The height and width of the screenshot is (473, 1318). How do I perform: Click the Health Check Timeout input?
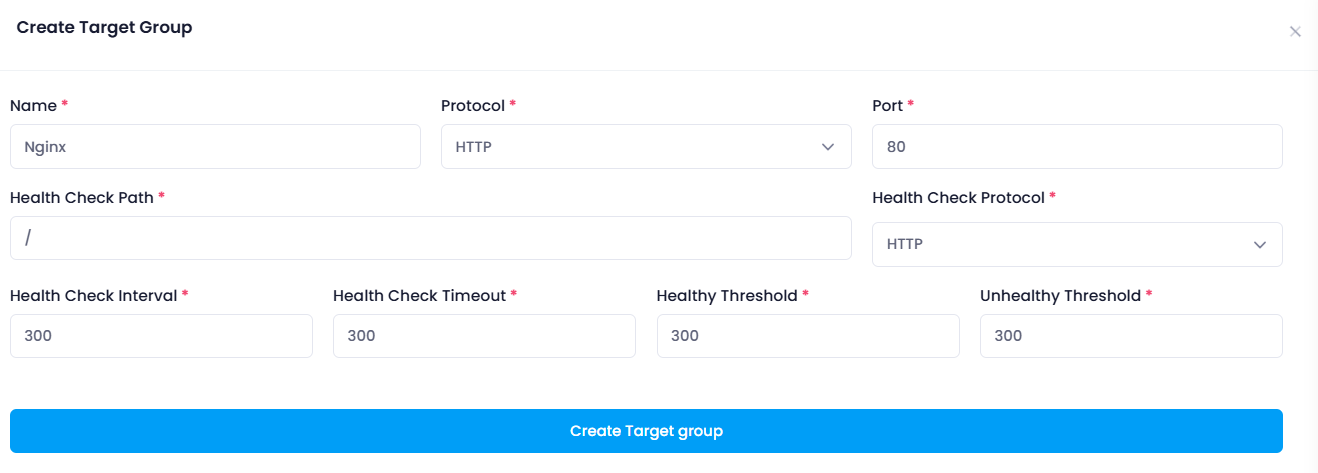(484, 336)
